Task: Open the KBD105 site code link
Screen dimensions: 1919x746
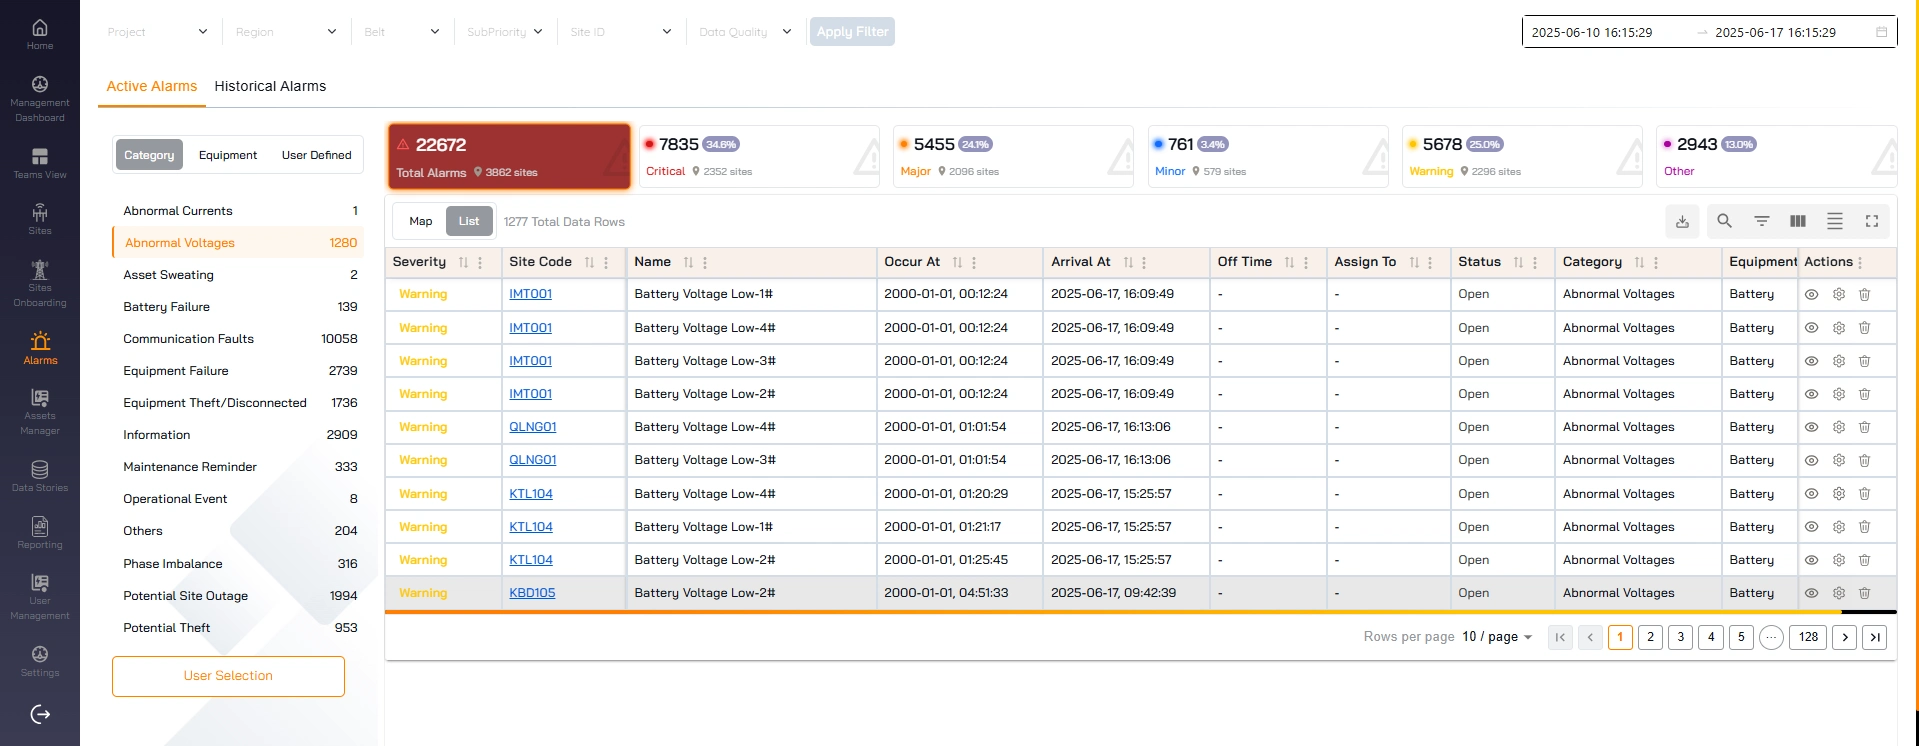Action: [x=532, y=593]
